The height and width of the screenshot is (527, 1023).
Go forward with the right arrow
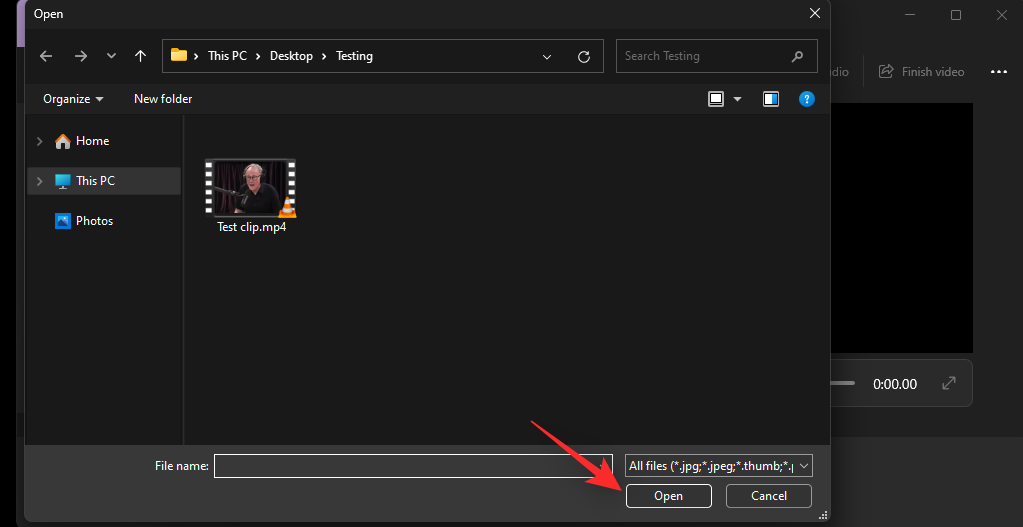point(81,56)
